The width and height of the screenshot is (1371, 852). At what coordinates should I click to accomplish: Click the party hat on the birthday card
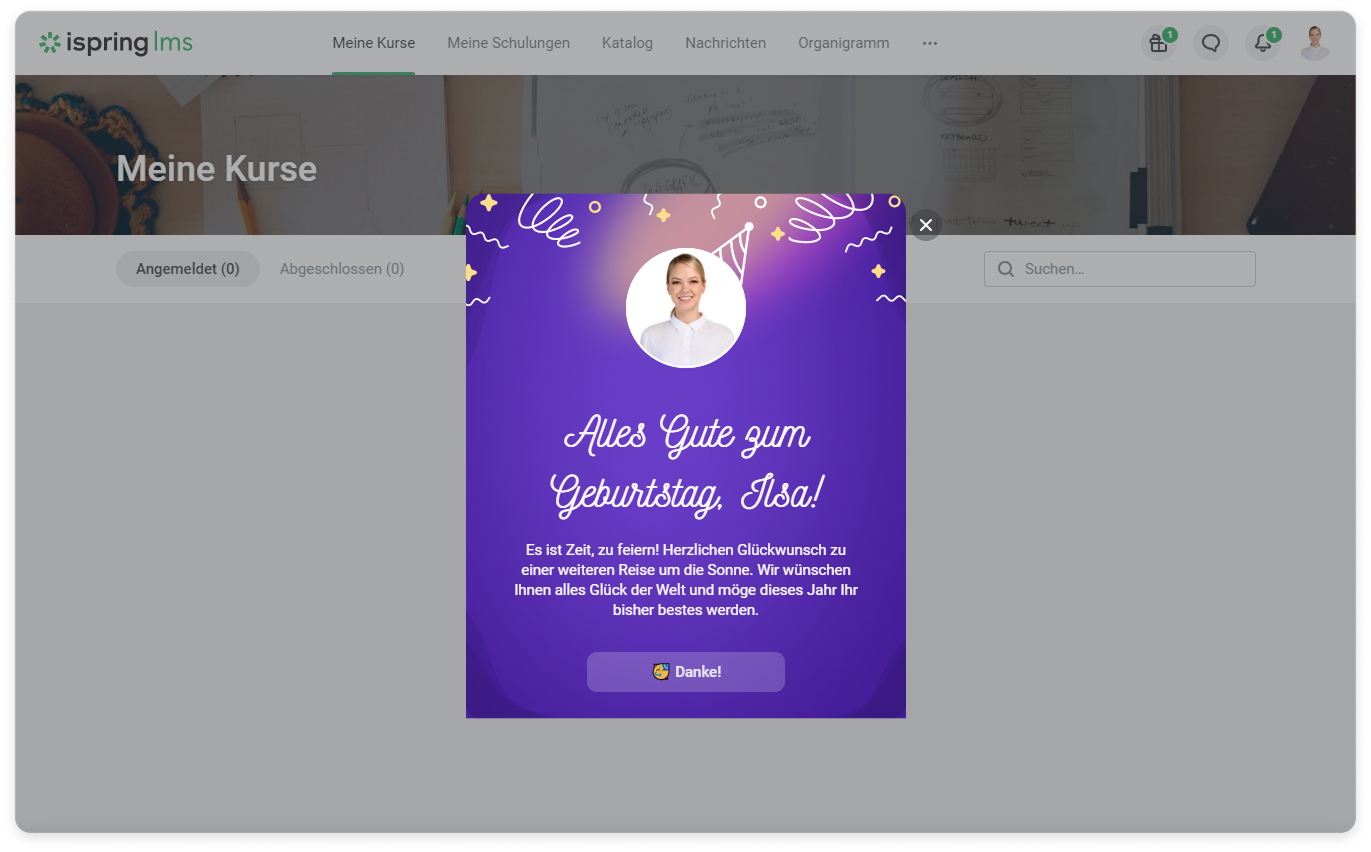point(735,250)
